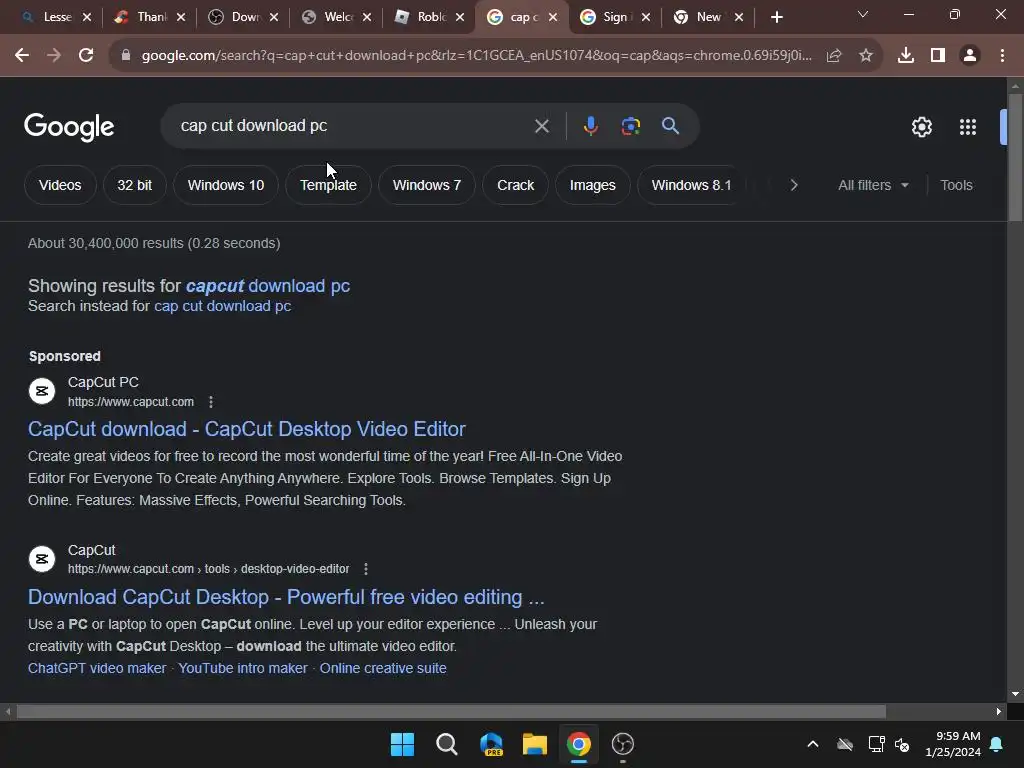Share this page via the address bar icon
Screen dimensions: 1024x768
tap(834, 56)
